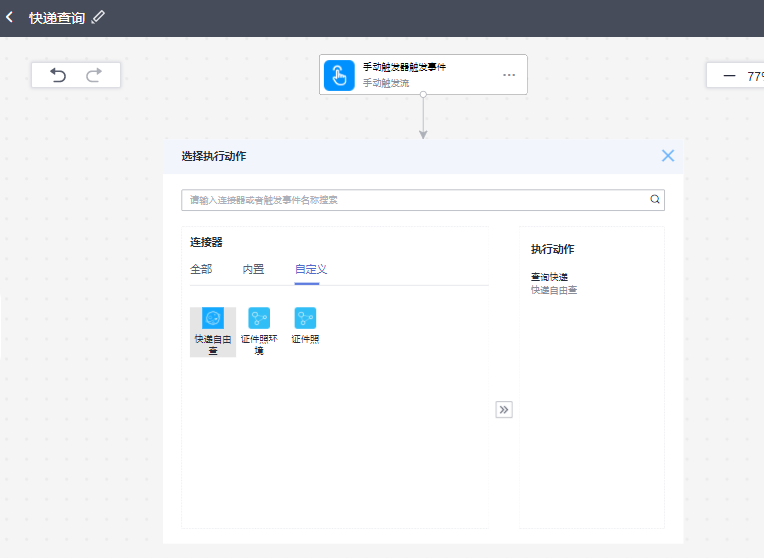764x558 pixels.
Task: Click the zoom percentage value
Action: (x=755, y=77)
